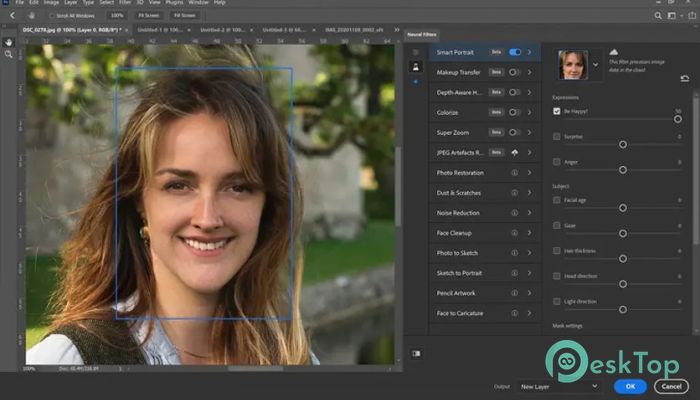Click the cloud processing icon beside the face thumbnail
The width and height of the screenshot is (700, 400).
pos(614,52)
